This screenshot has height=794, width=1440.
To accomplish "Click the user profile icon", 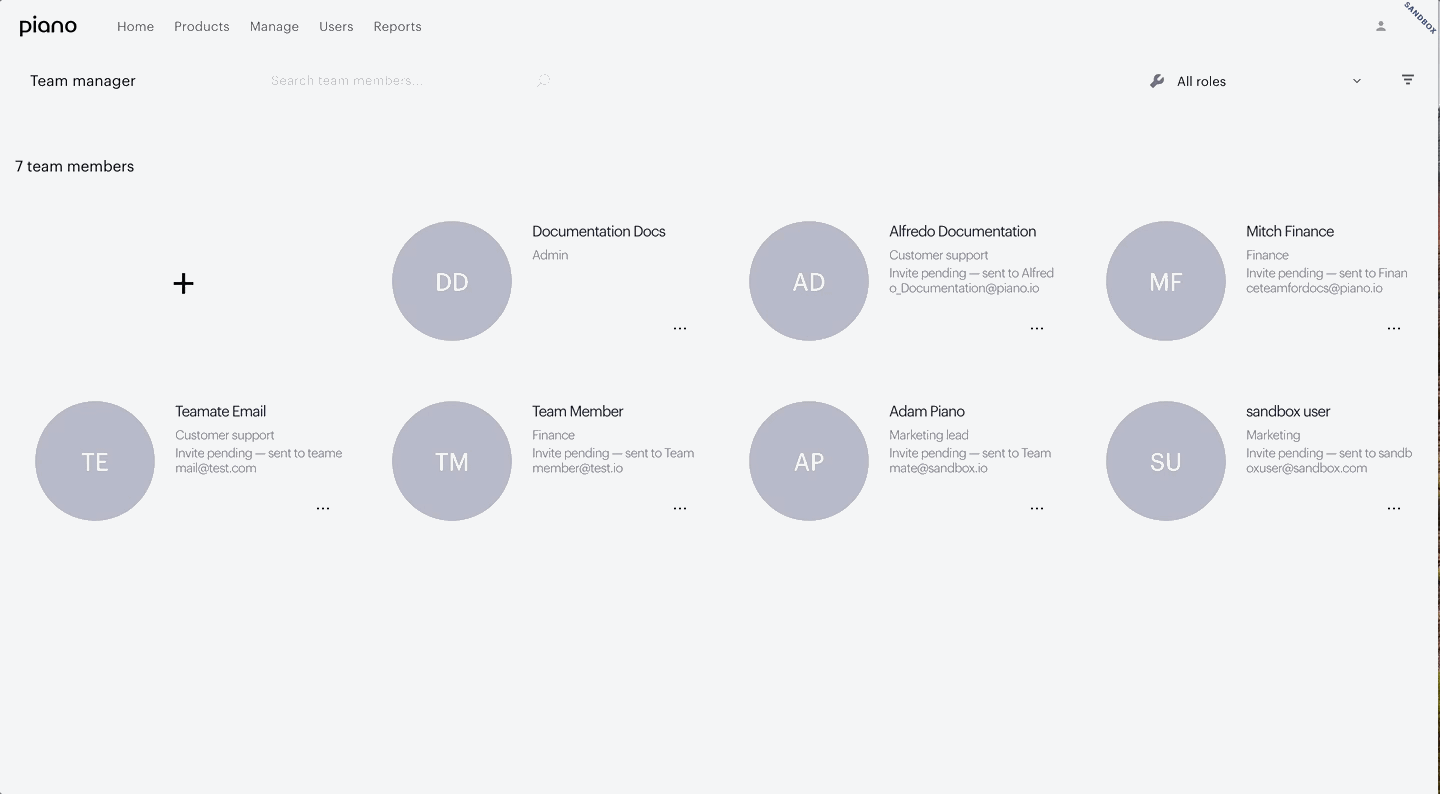I will click(x=1381, y=26).
